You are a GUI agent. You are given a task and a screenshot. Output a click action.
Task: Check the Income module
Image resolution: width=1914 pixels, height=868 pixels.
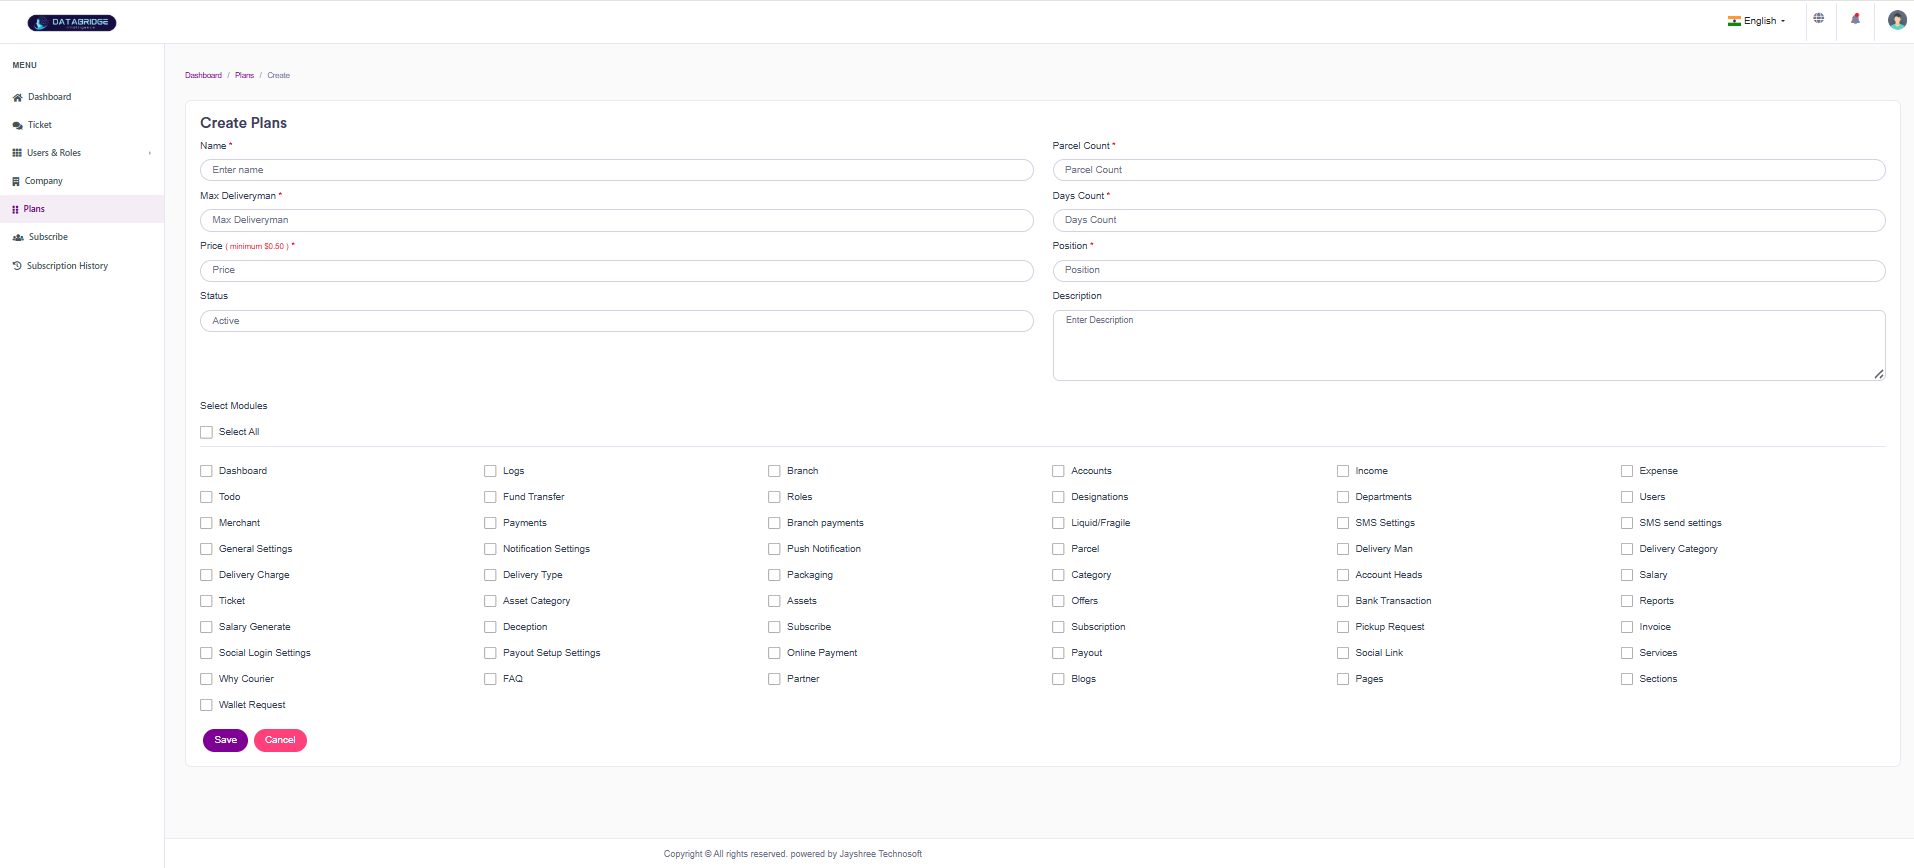click(1343, 471)
